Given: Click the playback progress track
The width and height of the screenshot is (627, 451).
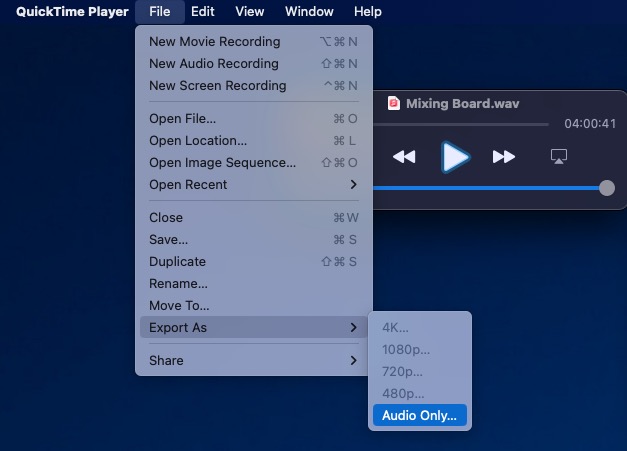Looking at the screenshot, I should pos(461,125).
